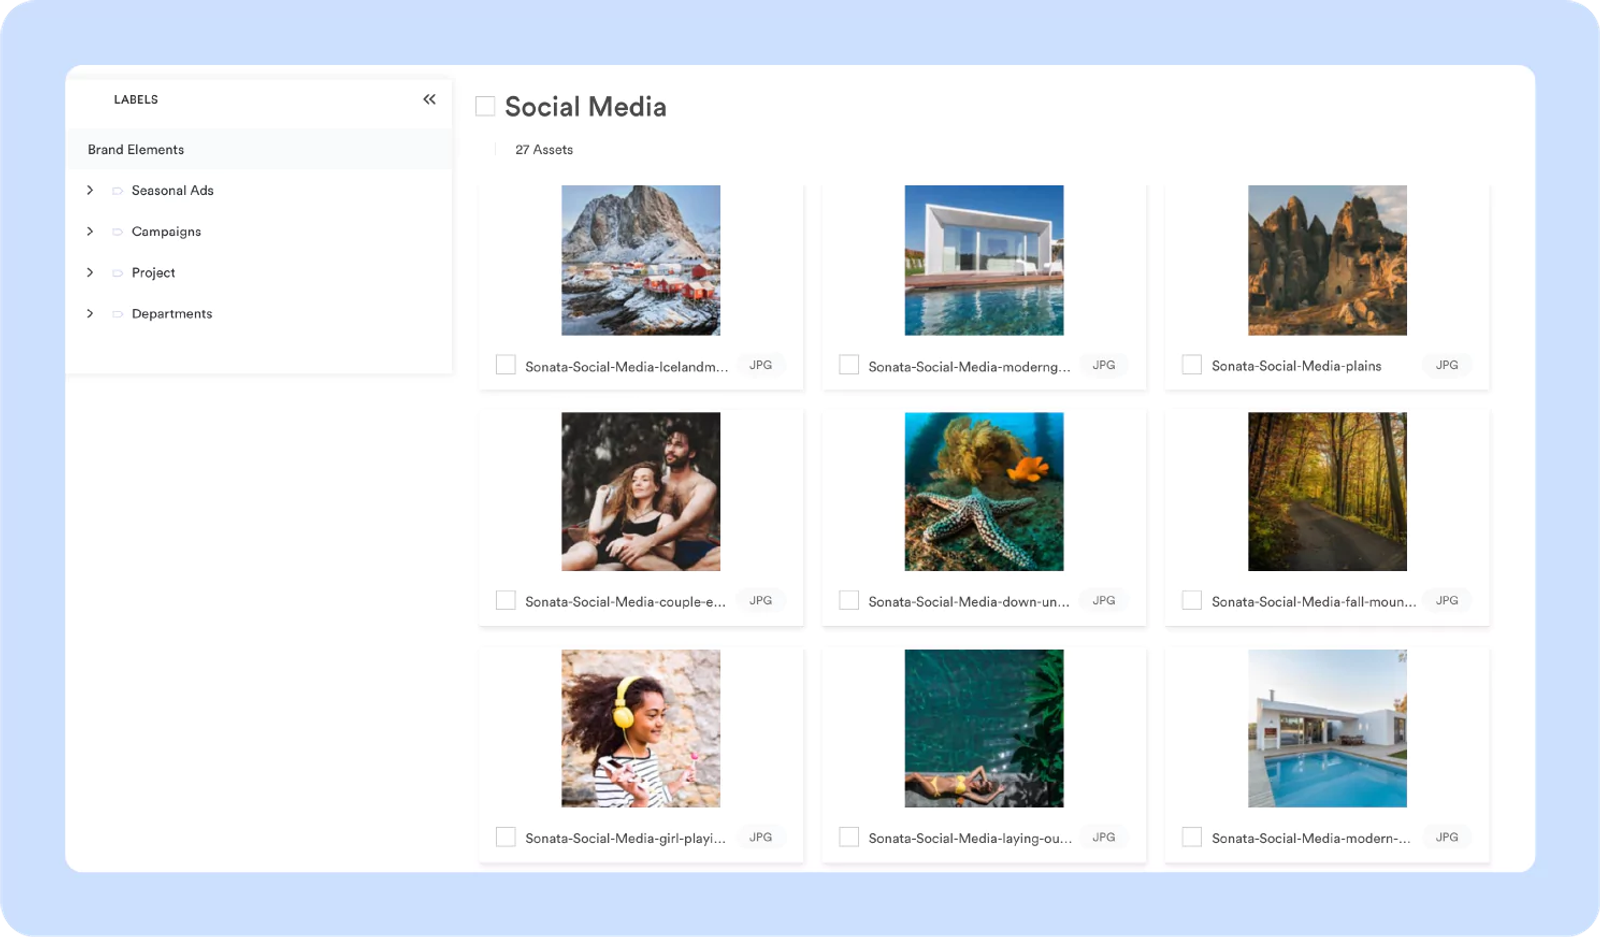Check the Sonata-Social-Media-down-un asset checkbox
The image size is (1600, 937).
pyautogui.click(x=849, y=600)
